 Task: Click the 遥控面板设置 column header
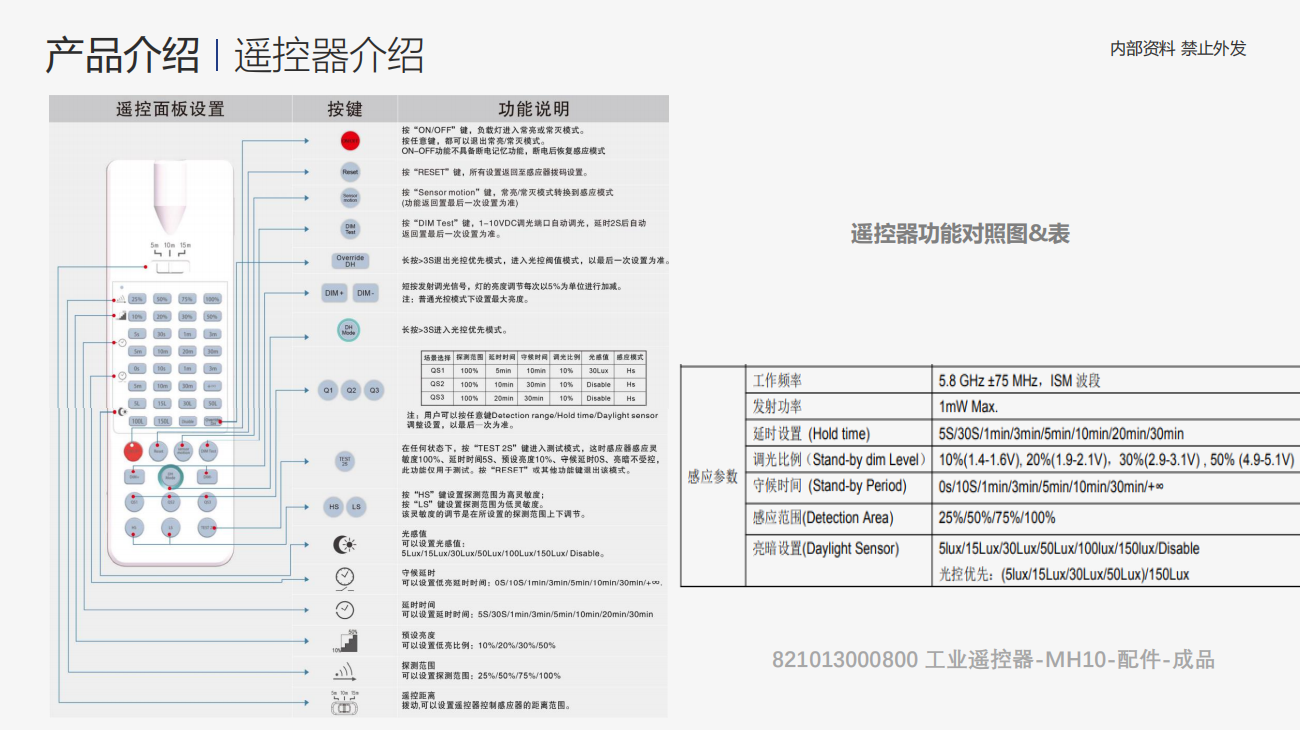tap(171, 109)
